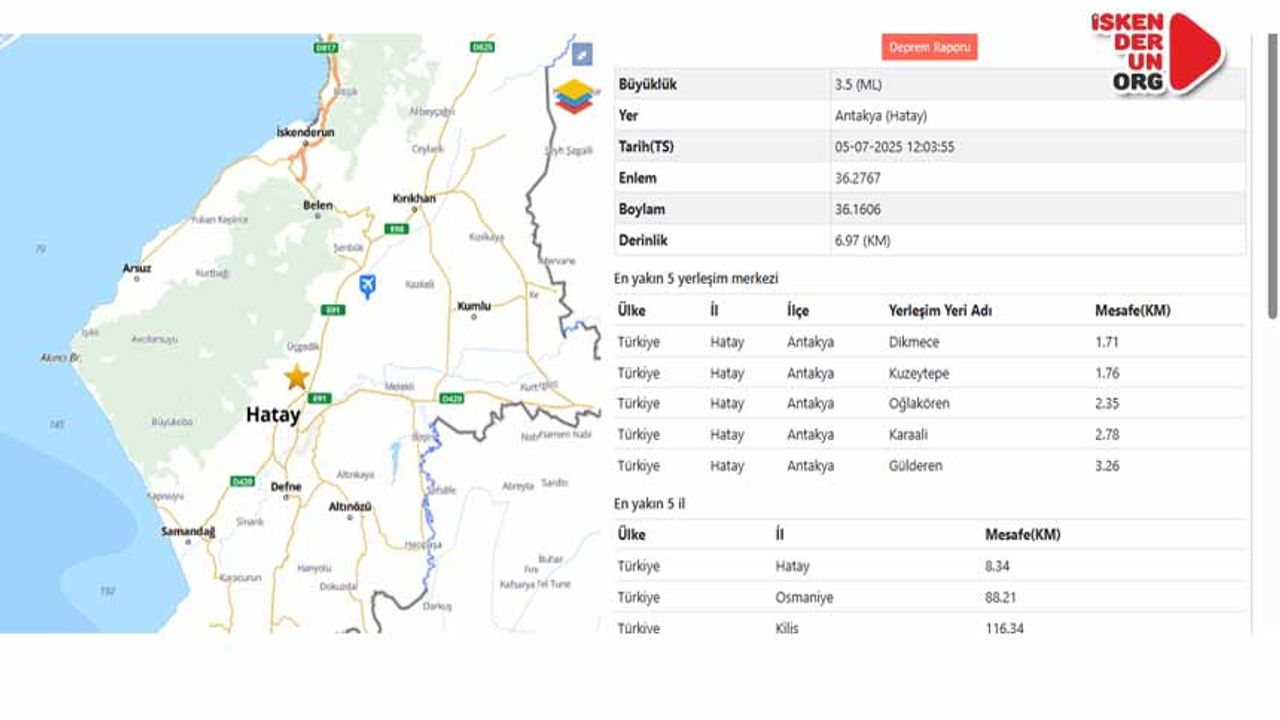The image size is (1280, 720).
Task: Click the orange earthquake epicenter star
Action: pyautogui.click(x=296, y=377)
